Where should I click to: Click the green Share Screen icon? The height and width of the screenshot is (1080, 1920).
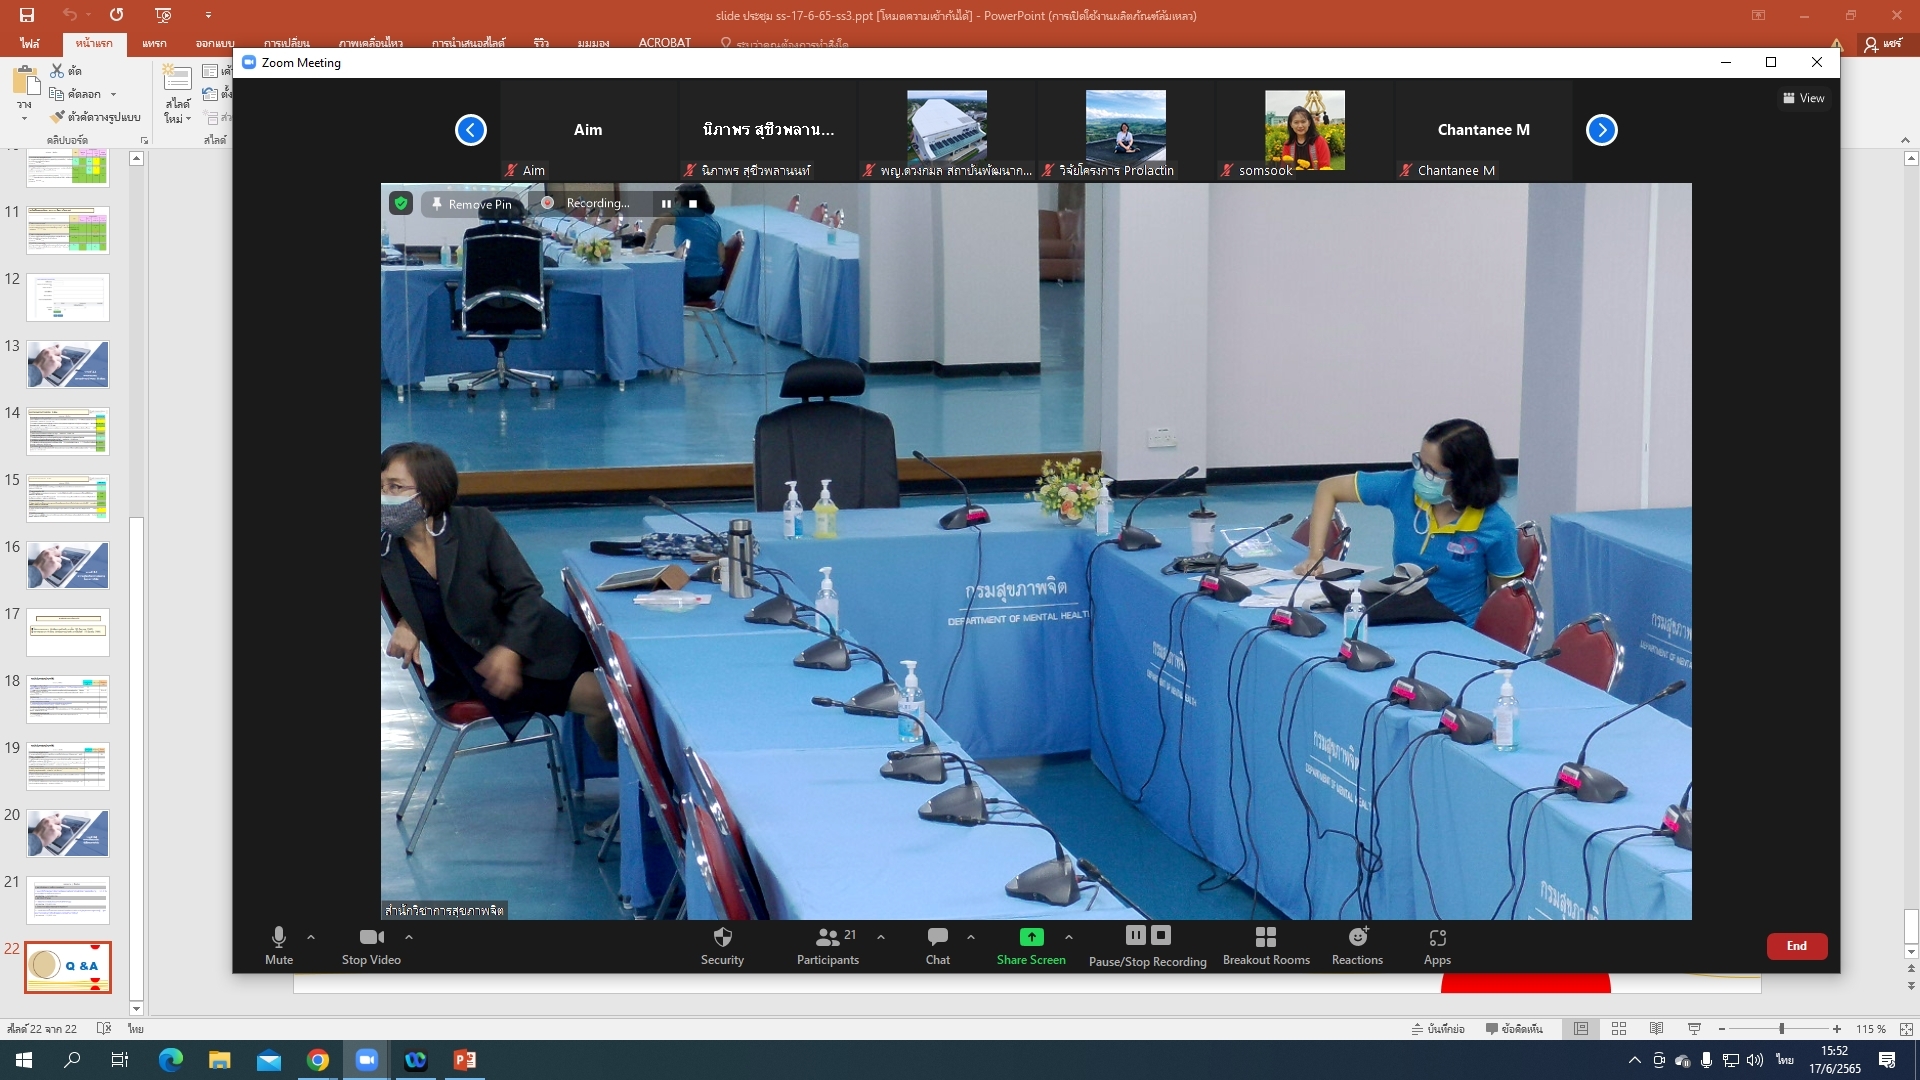tap(1031, 937)
